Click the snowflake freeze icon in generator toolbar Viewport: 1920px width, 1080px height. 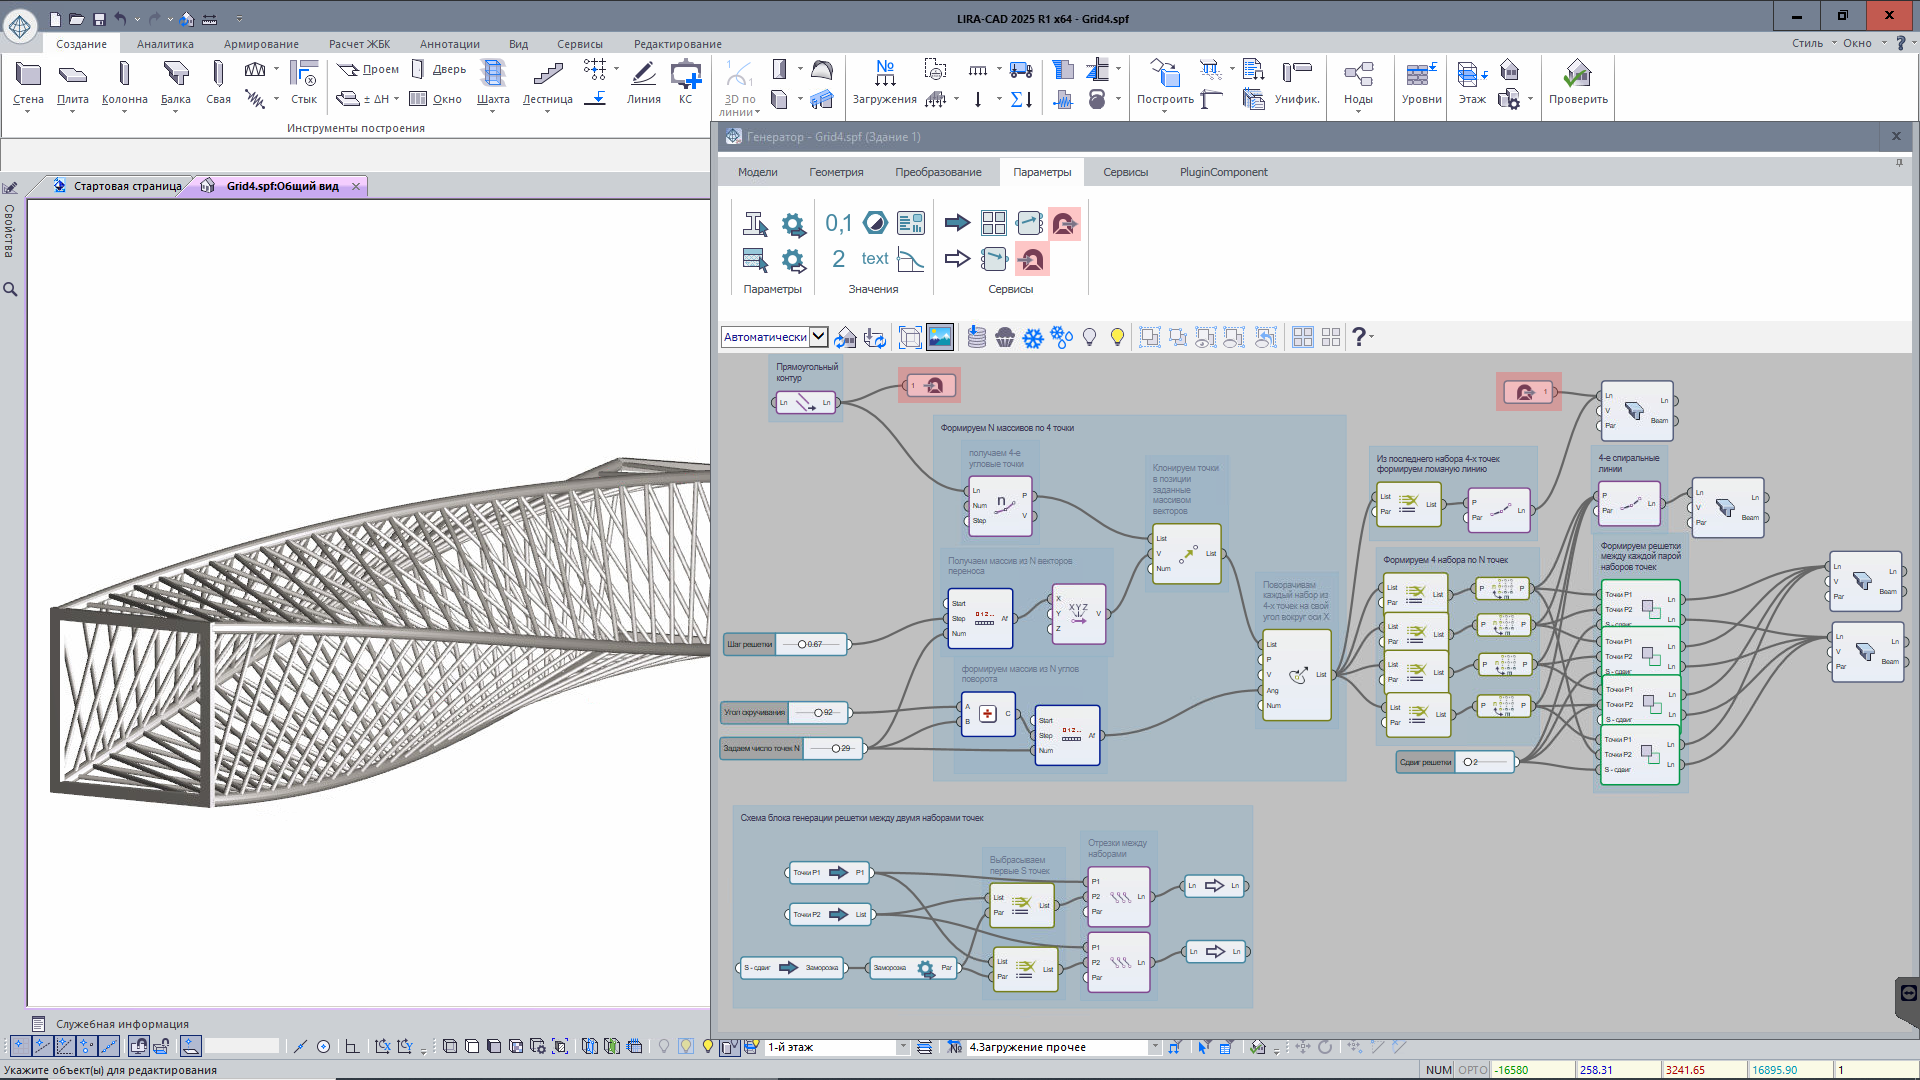pos(1033,338)
